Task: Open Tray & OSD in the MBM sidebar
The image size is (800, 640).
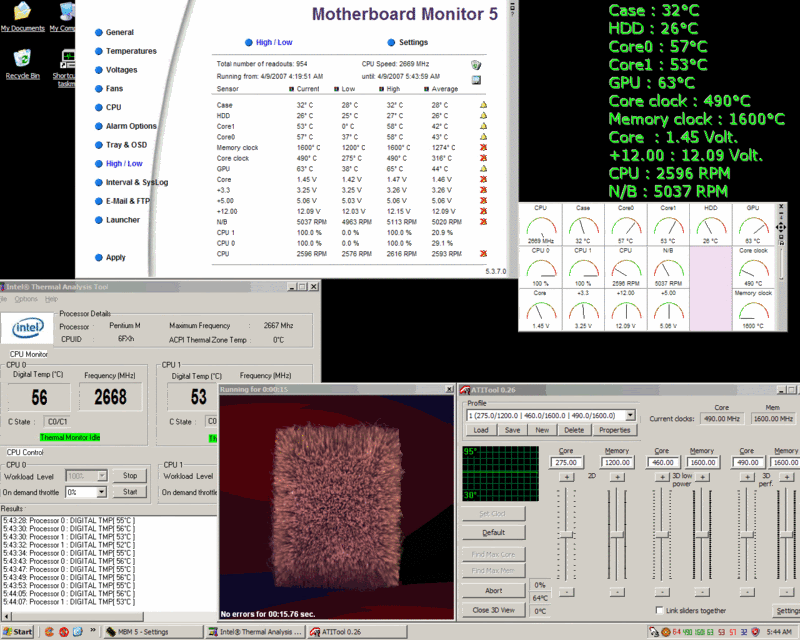Action: click(127, 145)
